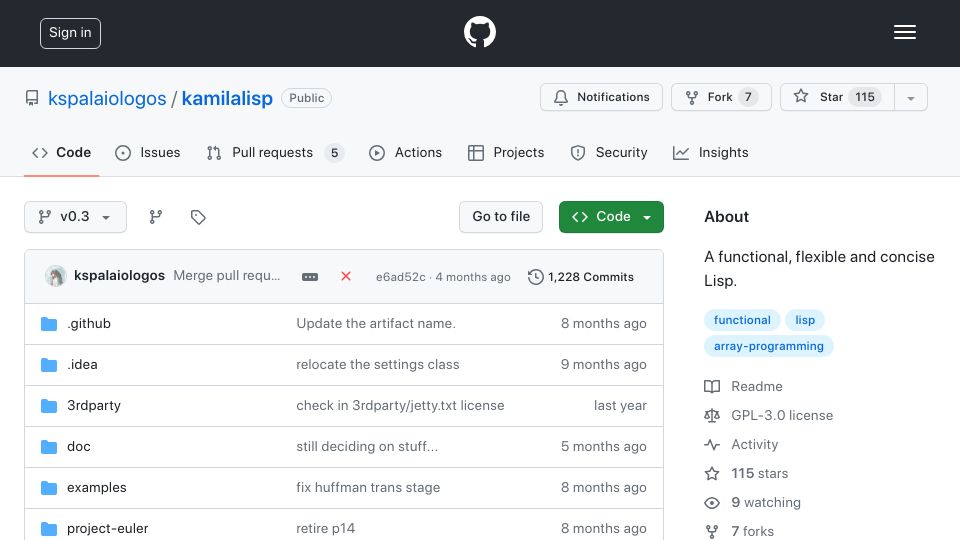The width and height of the screenshot is (960, 540).
Task: Open 'fix huffman trans stage' commit
Action: (368, 487)
